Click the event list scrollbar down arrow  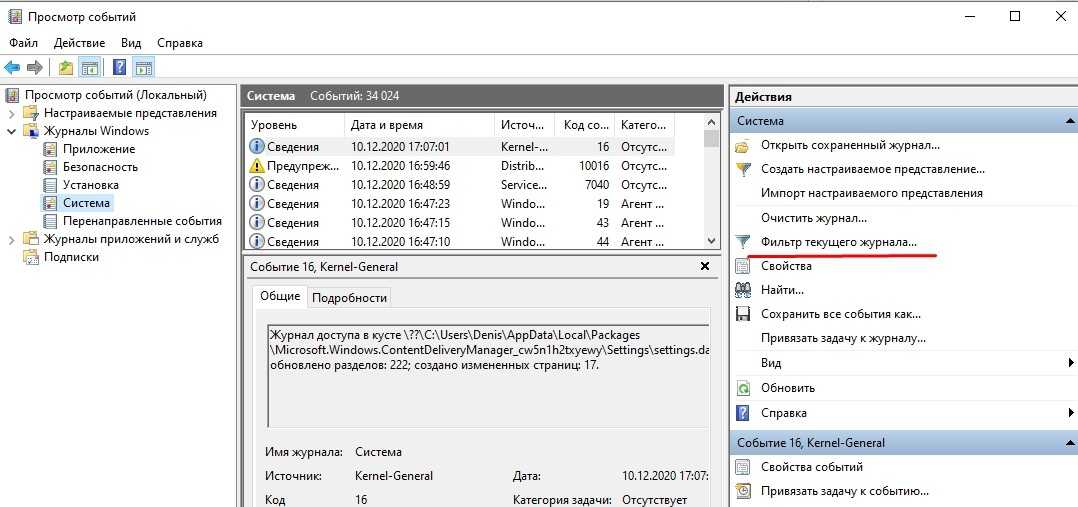pyautogui.click(x=711, y=241)
